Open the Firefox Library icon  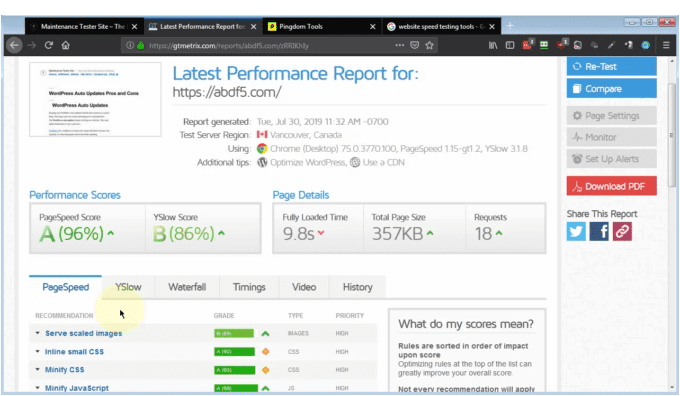click(x=493, y=45)
